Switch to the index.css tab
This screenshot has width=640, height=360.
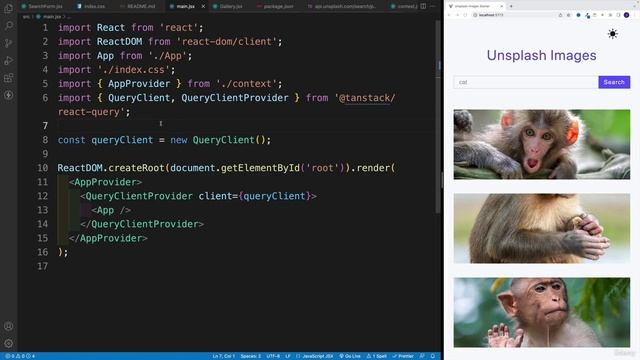coord(91,6)
